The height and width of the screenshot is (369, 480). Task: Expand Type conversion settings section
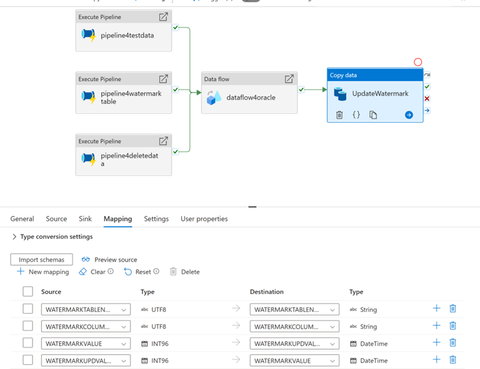coord(52,237)
